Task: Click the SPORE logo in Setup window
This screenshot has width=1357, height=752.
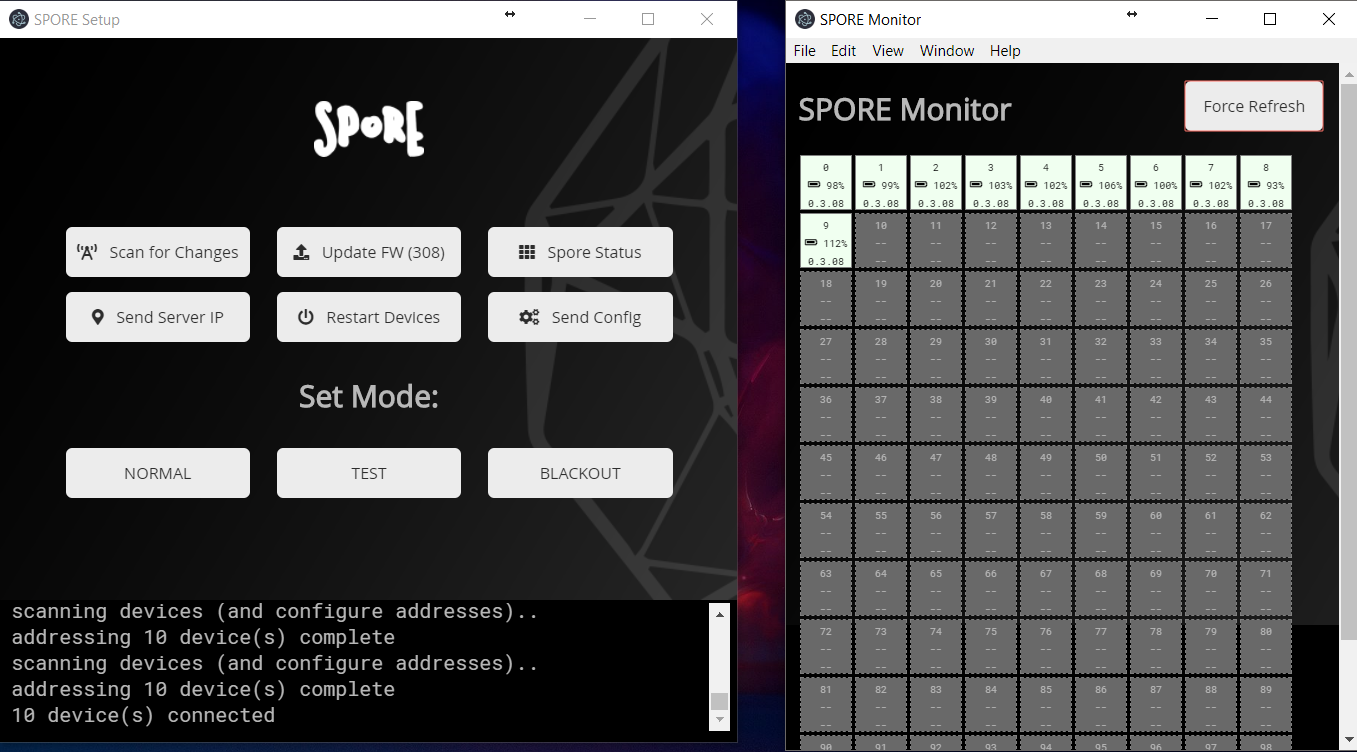Action: [x=369, y=129]
